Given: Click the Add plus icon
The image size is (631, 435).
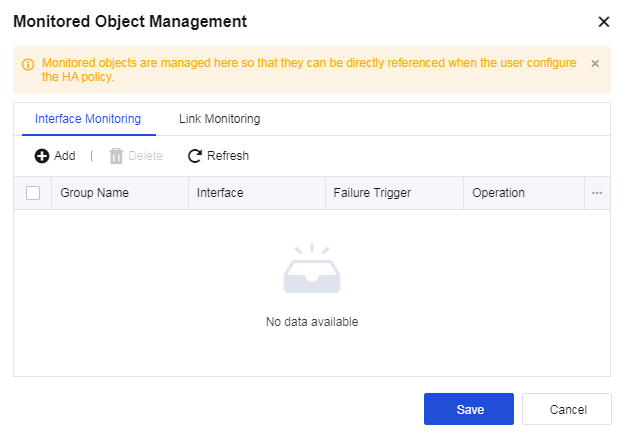Looking at the screenshot, I should [42, 156].
